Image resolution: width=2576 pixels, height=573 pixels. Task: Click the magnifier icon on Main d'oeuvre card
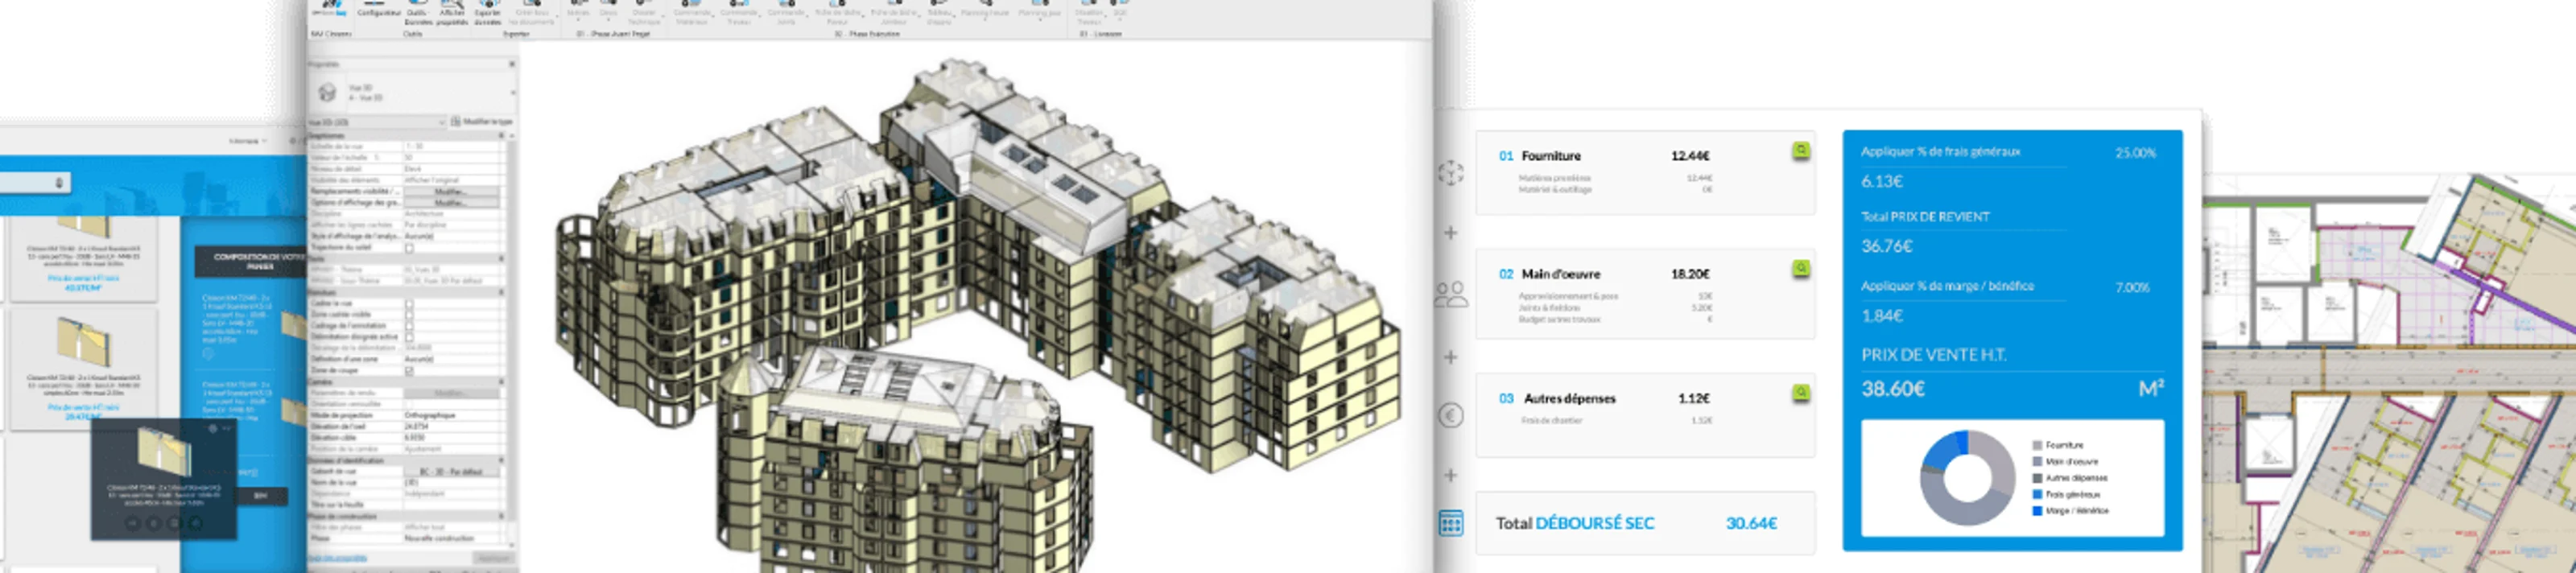pyautogui.click(x=1801, y=268)
